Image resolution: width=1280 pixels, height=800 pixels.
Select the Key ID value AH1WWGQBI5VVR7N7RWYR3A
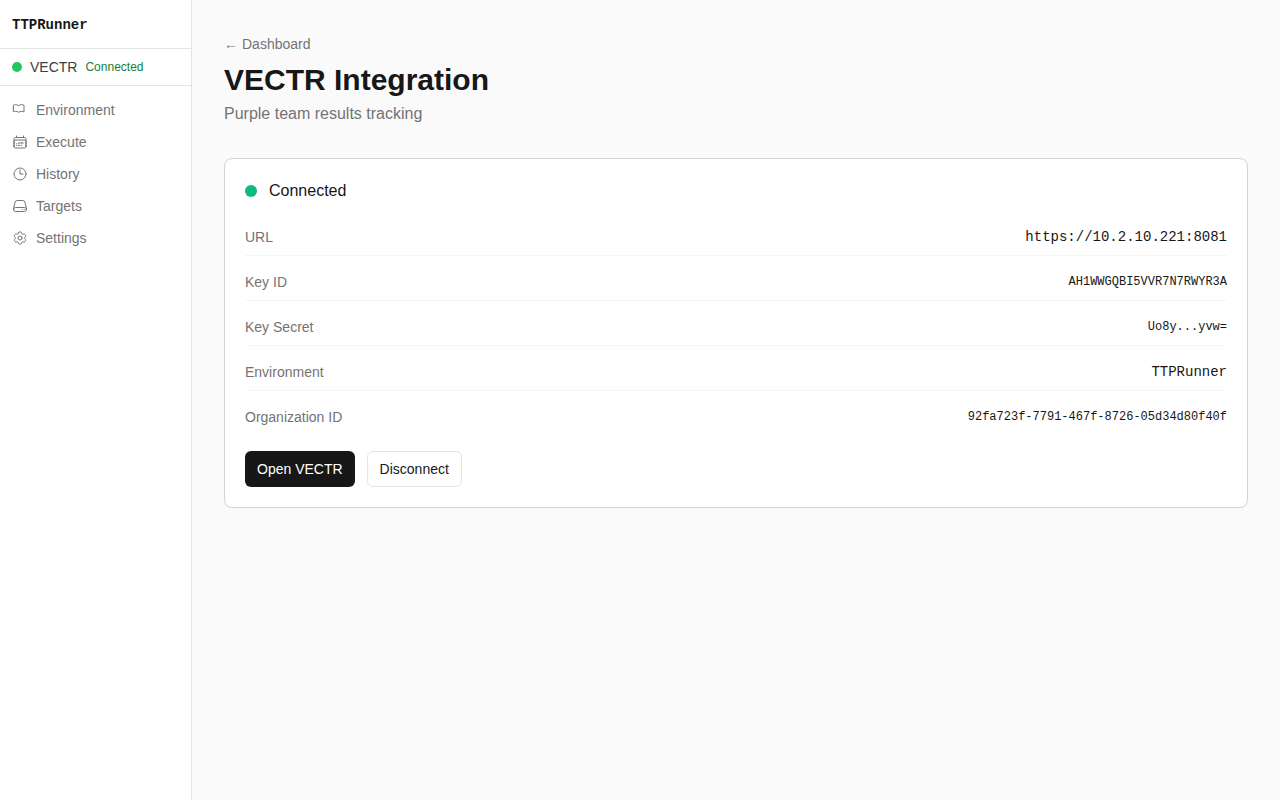pyautogui.click(x=1147, y=282)
